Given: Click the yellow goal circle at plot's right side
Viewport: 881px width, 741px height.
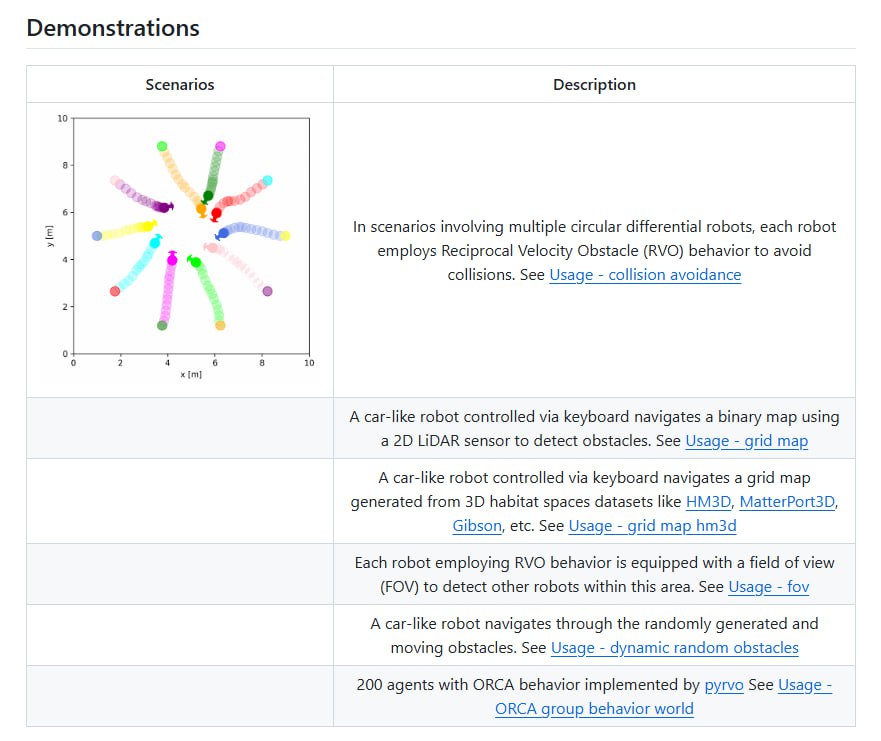Looking at the screenshot, I should (285, 236).
